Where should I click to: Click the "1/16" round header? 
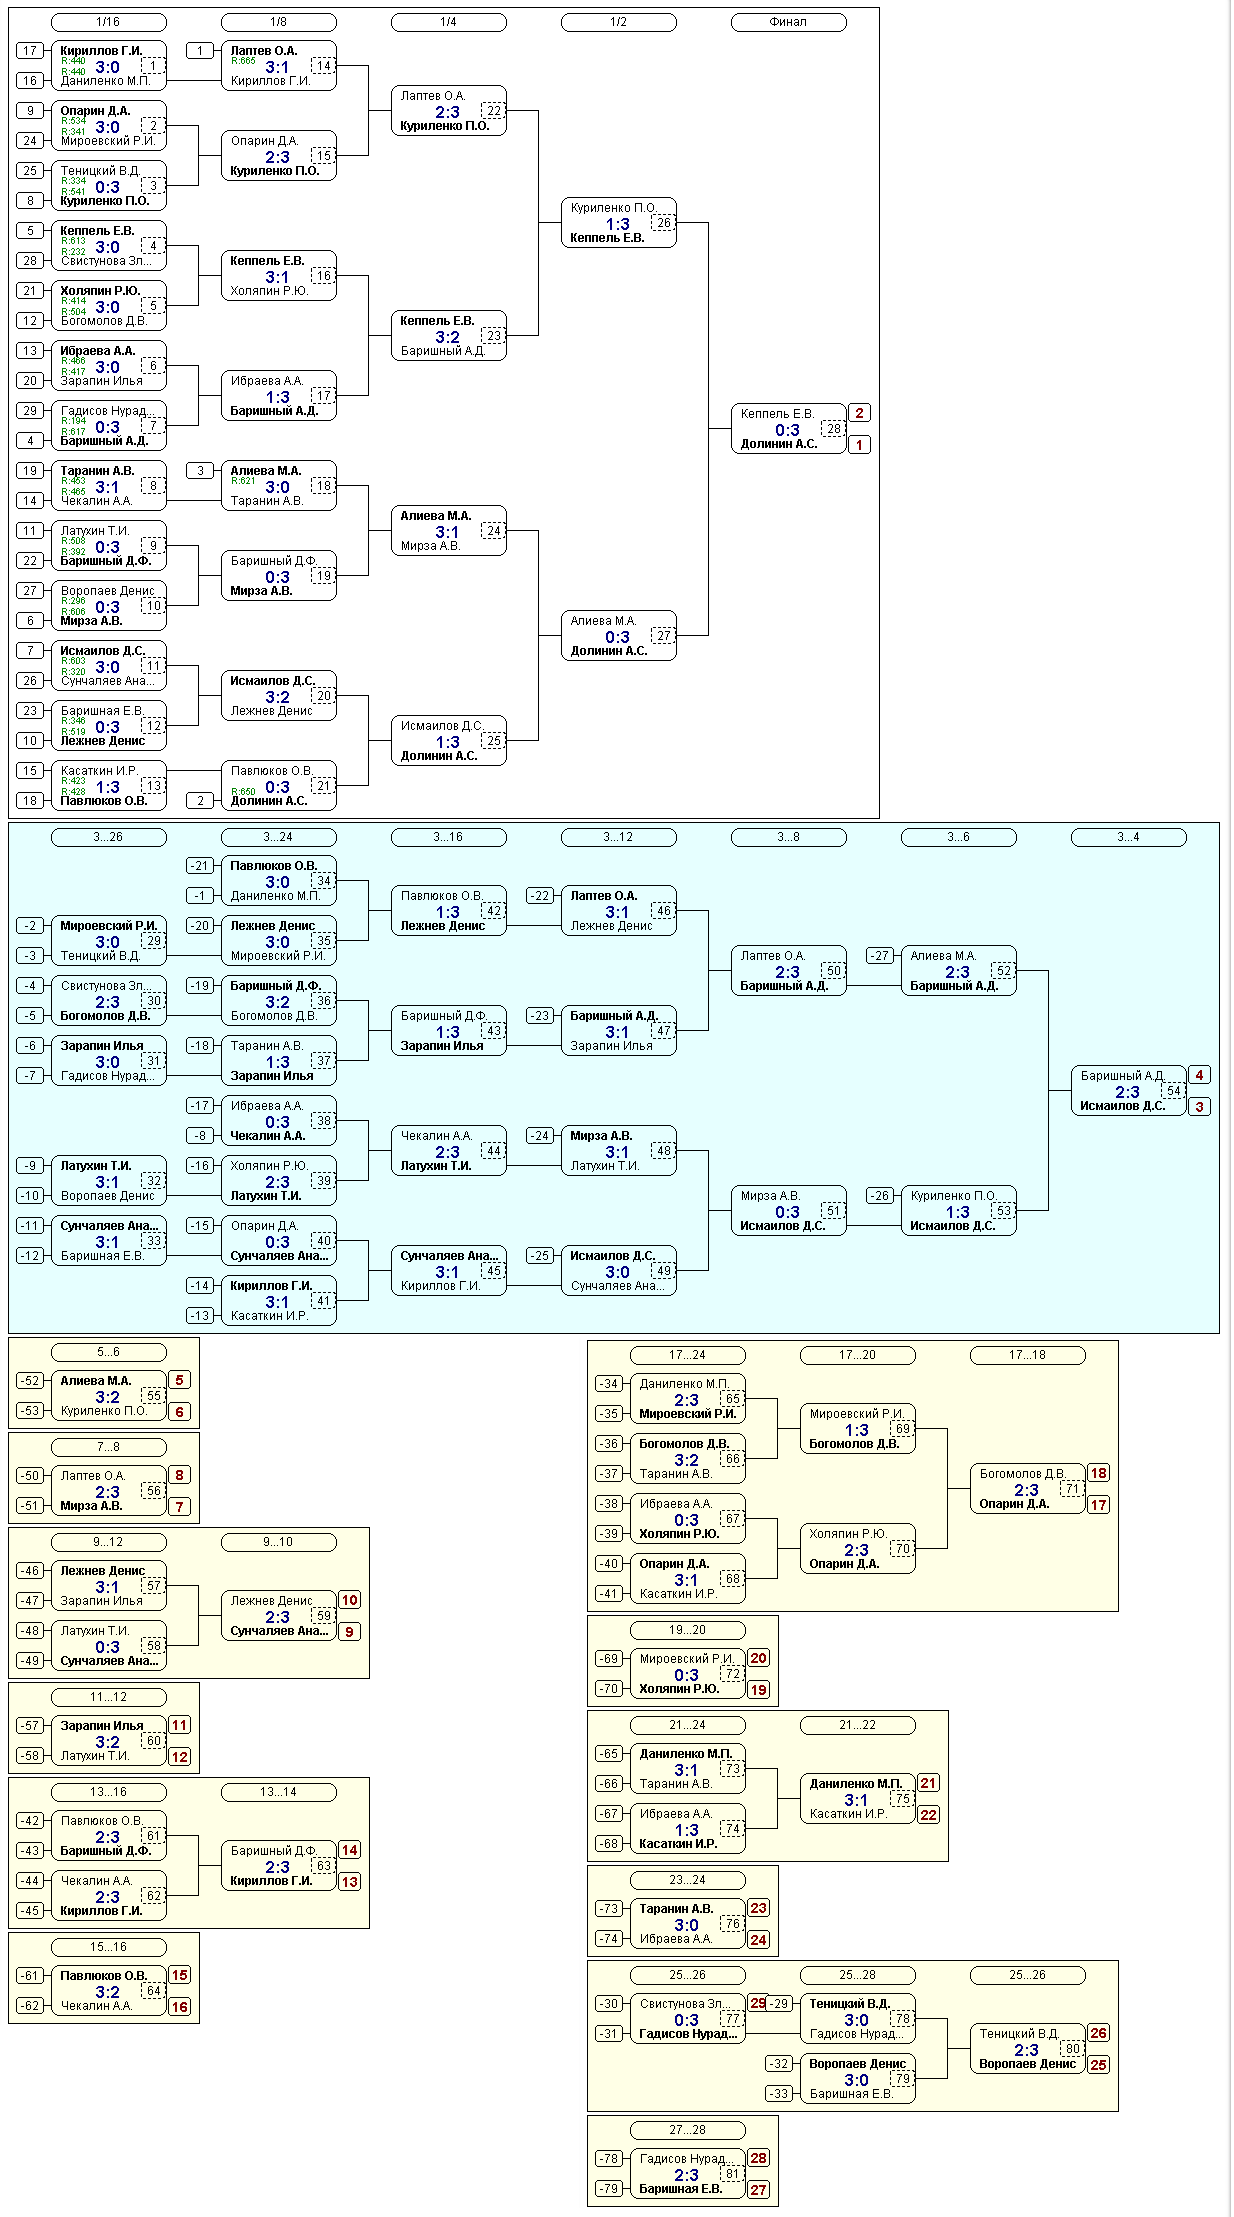(108, 22)
